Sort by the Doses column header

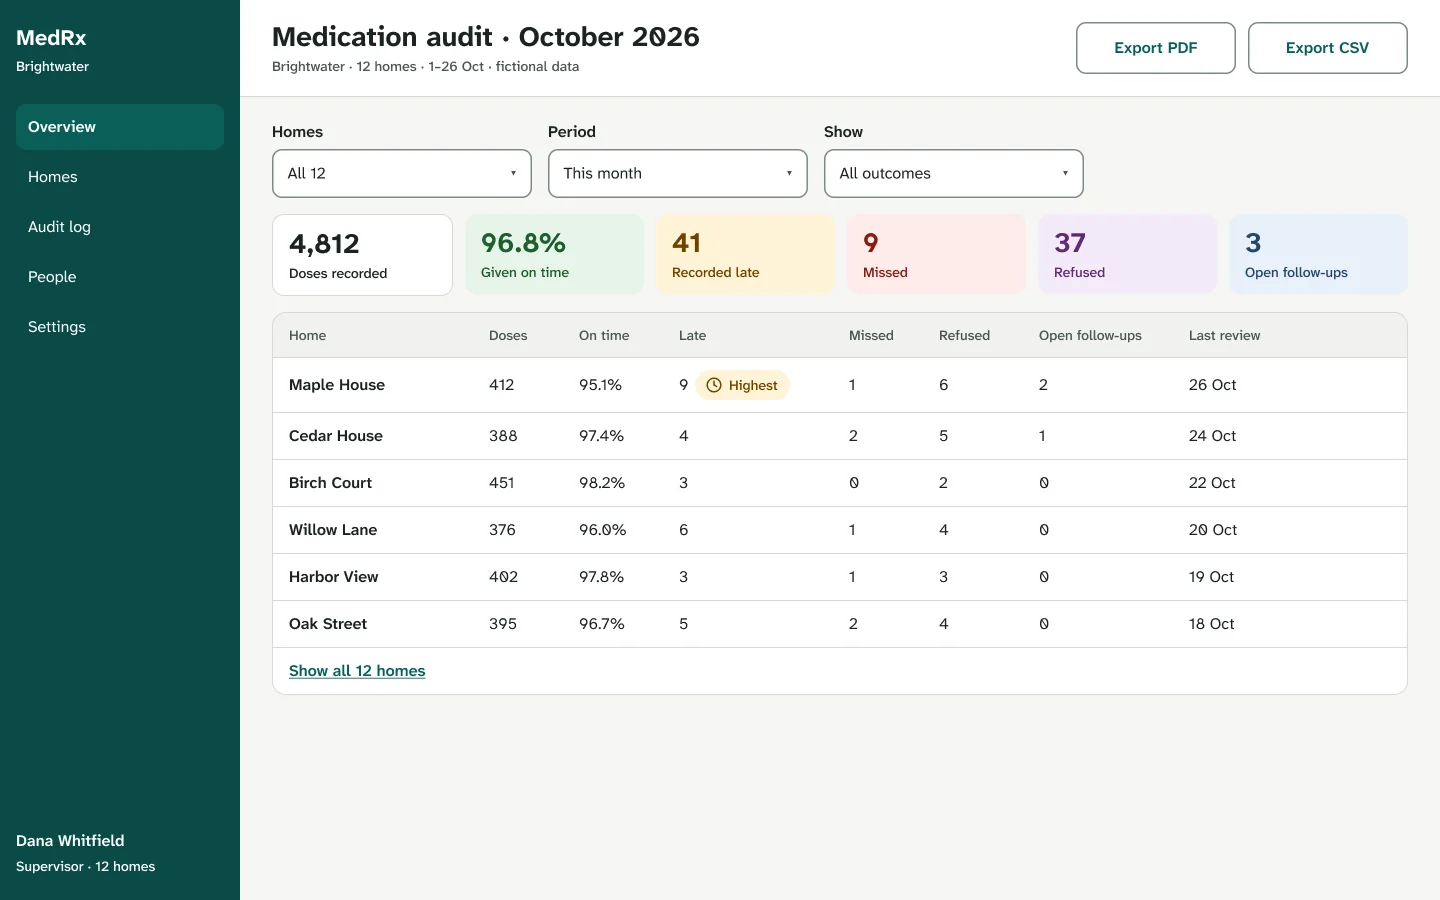(x=508, y=336)
